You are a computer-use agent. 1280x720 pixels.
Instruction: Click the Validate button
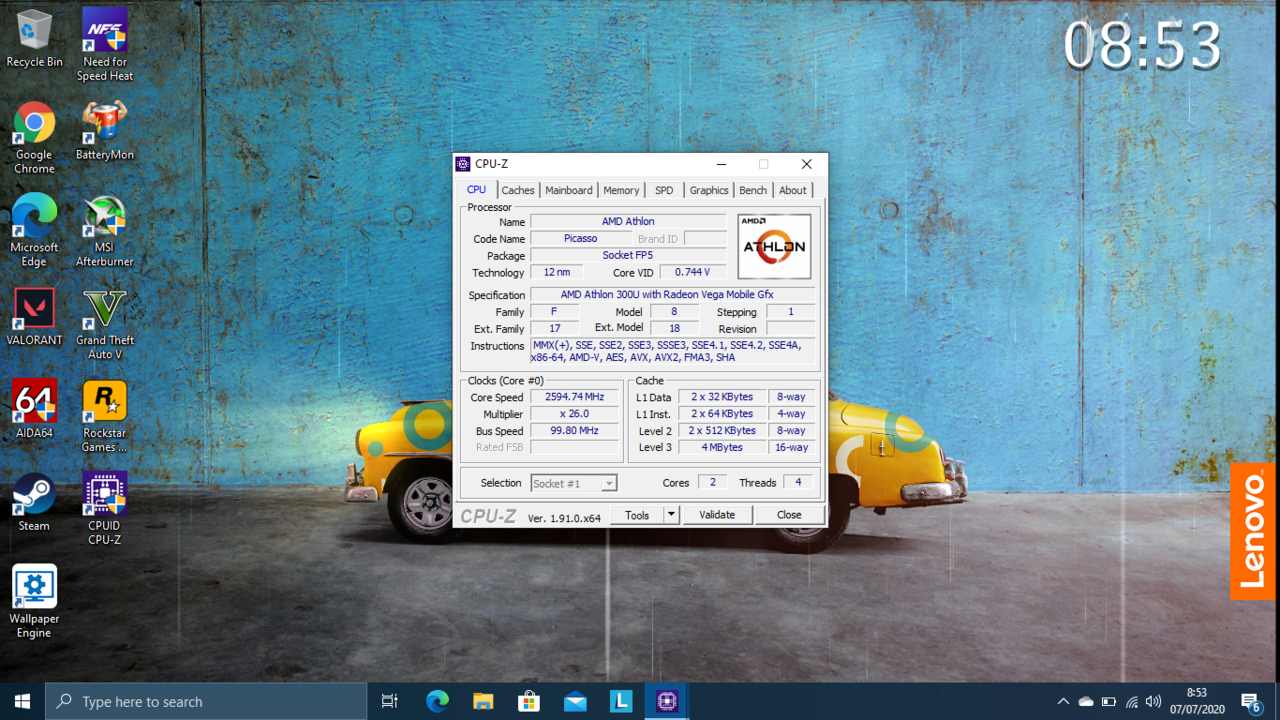pyautogui.click(x=717, y=515)
